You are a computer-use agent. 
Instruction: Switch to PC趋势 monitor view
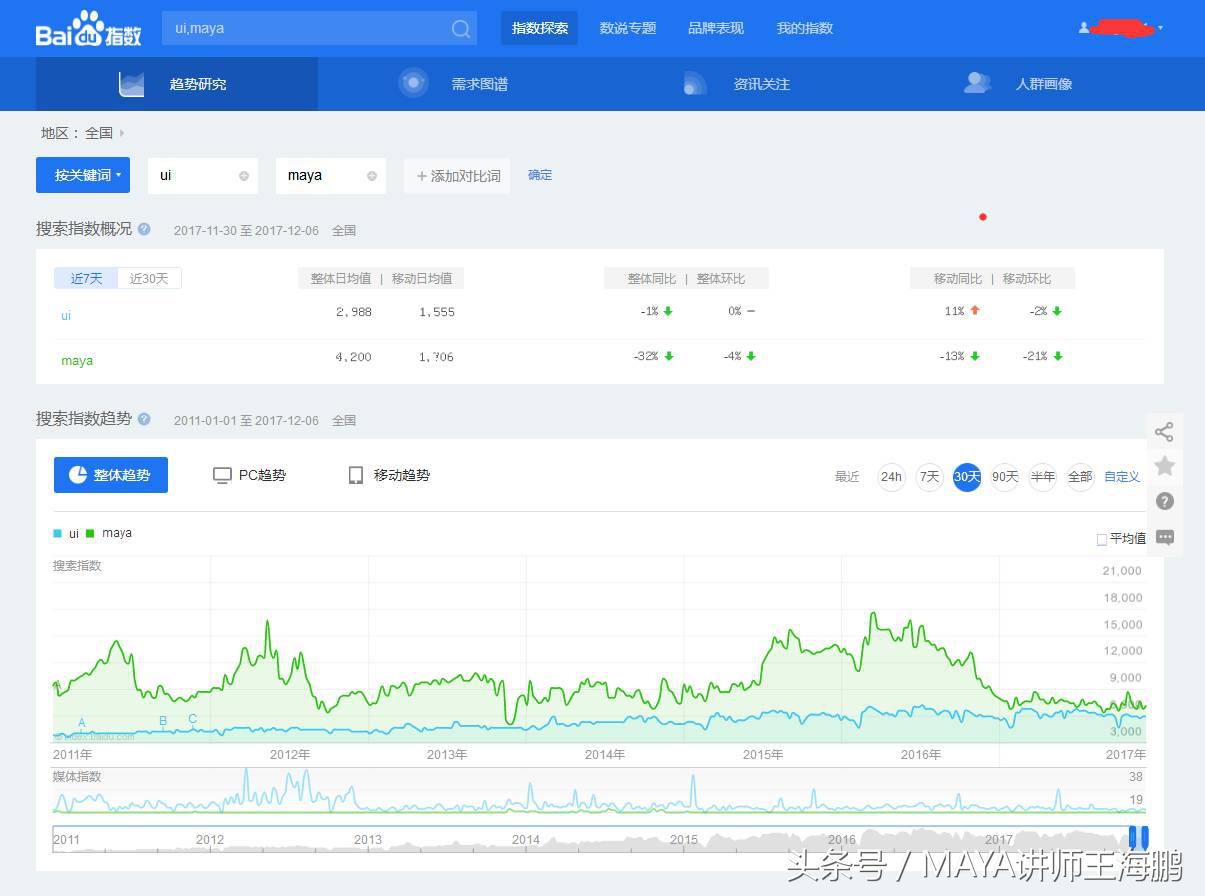pyautogui.click(x=249, y=475)
